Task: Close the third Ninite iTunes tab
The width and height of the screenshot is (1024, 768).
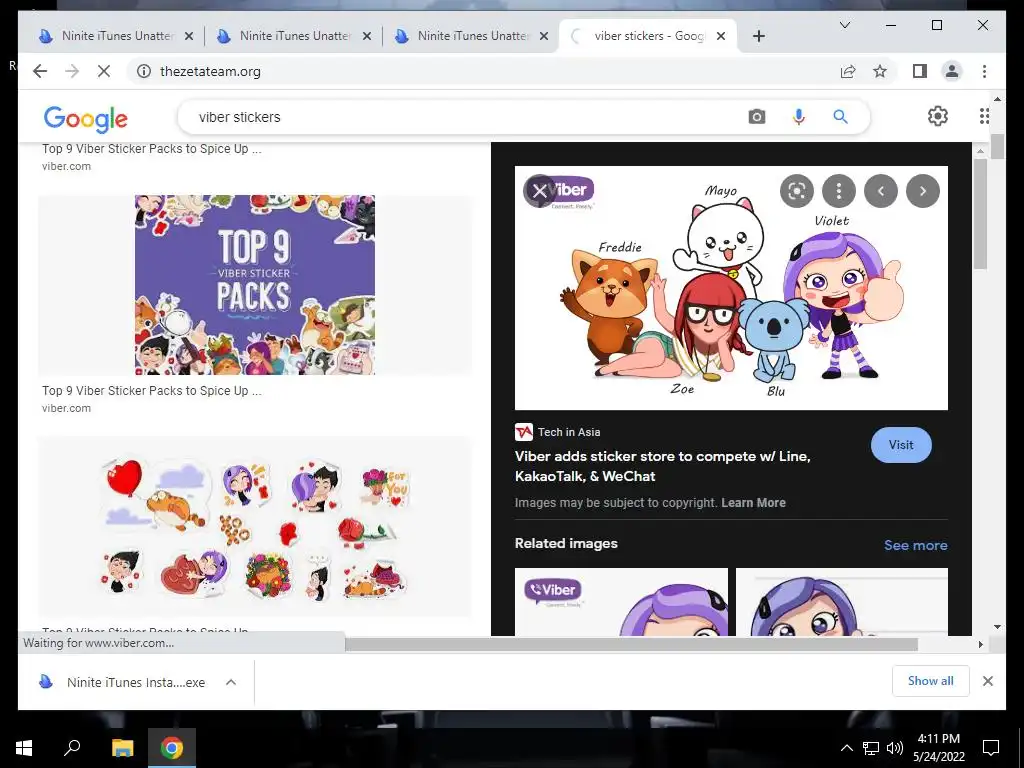Action: pyautogui.click(x=543, y=36)
